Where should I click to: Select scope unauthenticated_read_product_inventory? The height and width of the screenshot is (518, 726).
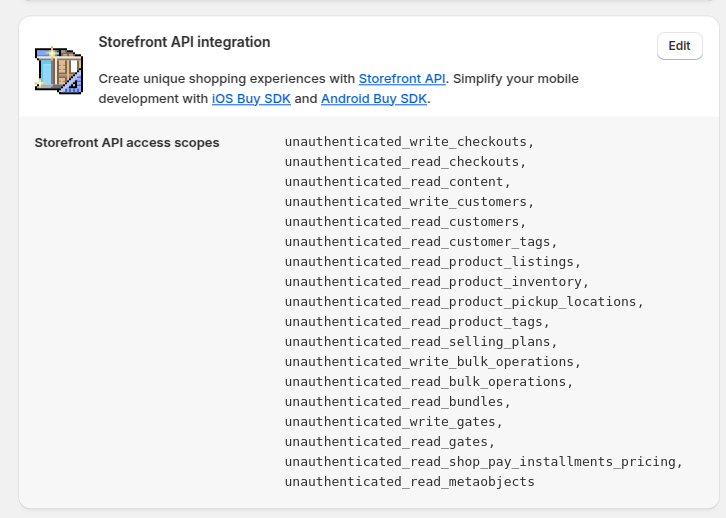click(x=433, y=281)
